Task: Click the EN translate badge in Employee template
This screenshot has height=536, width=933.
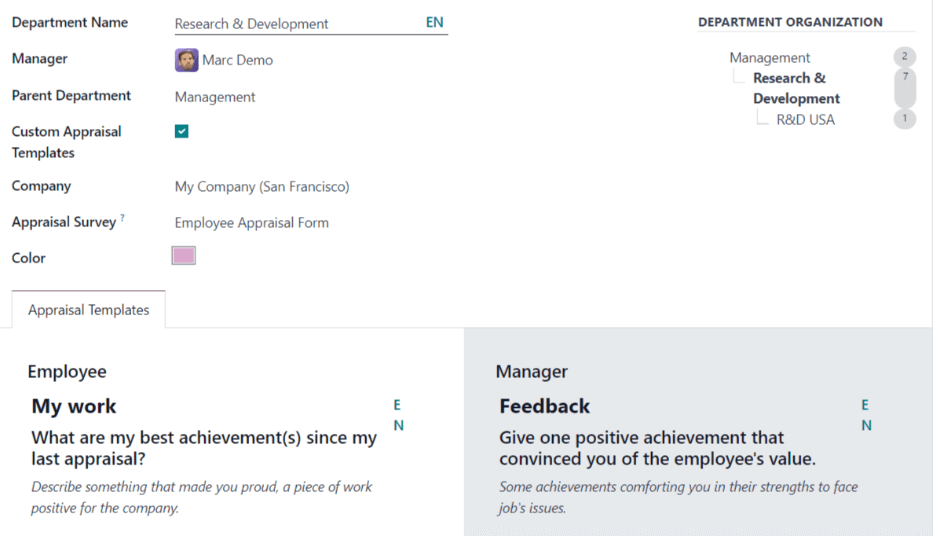Action: [398, 415]
